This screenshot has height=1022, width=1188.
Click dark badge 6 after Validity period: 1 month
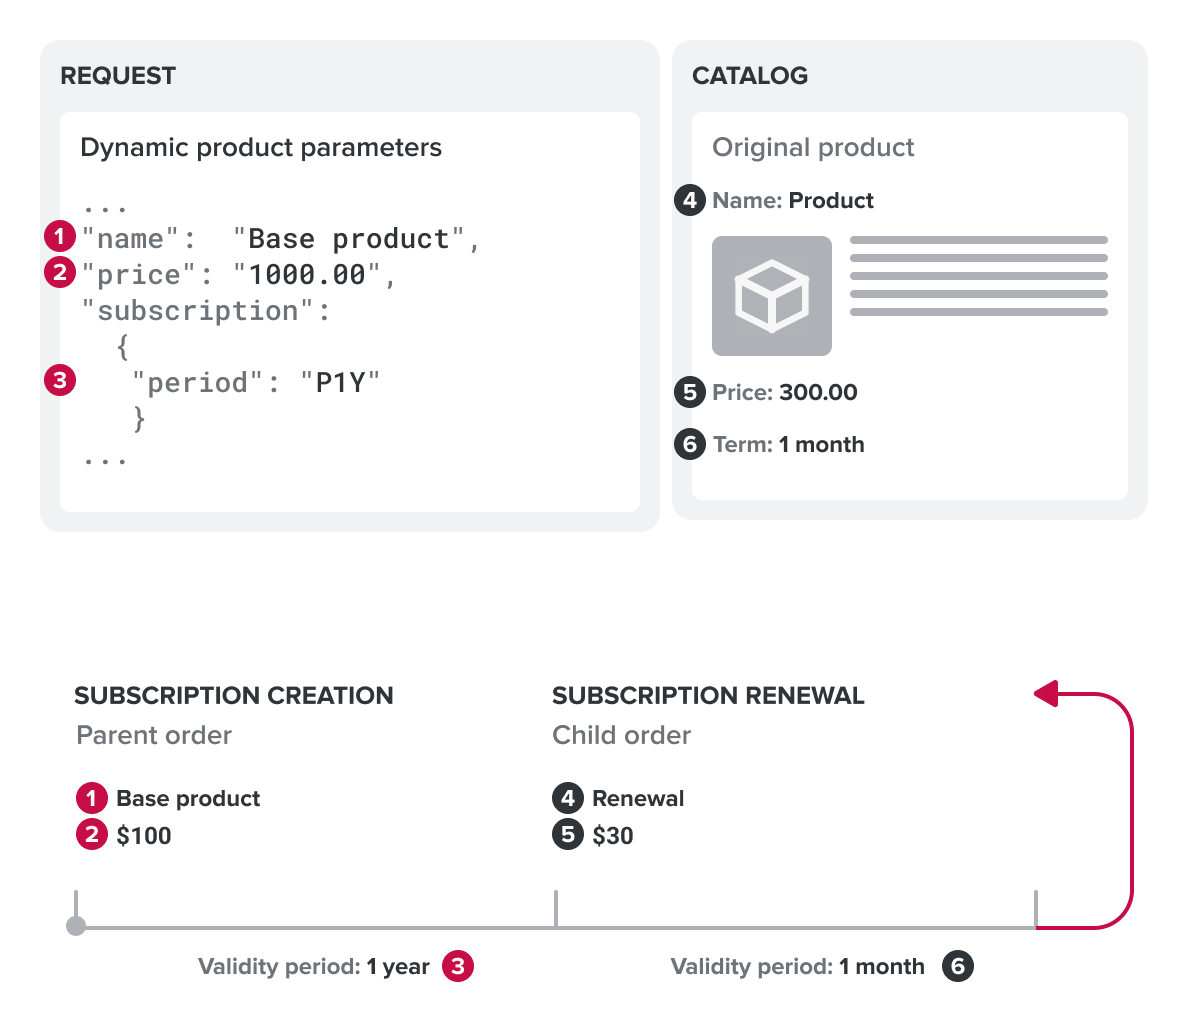click(957, 966)
